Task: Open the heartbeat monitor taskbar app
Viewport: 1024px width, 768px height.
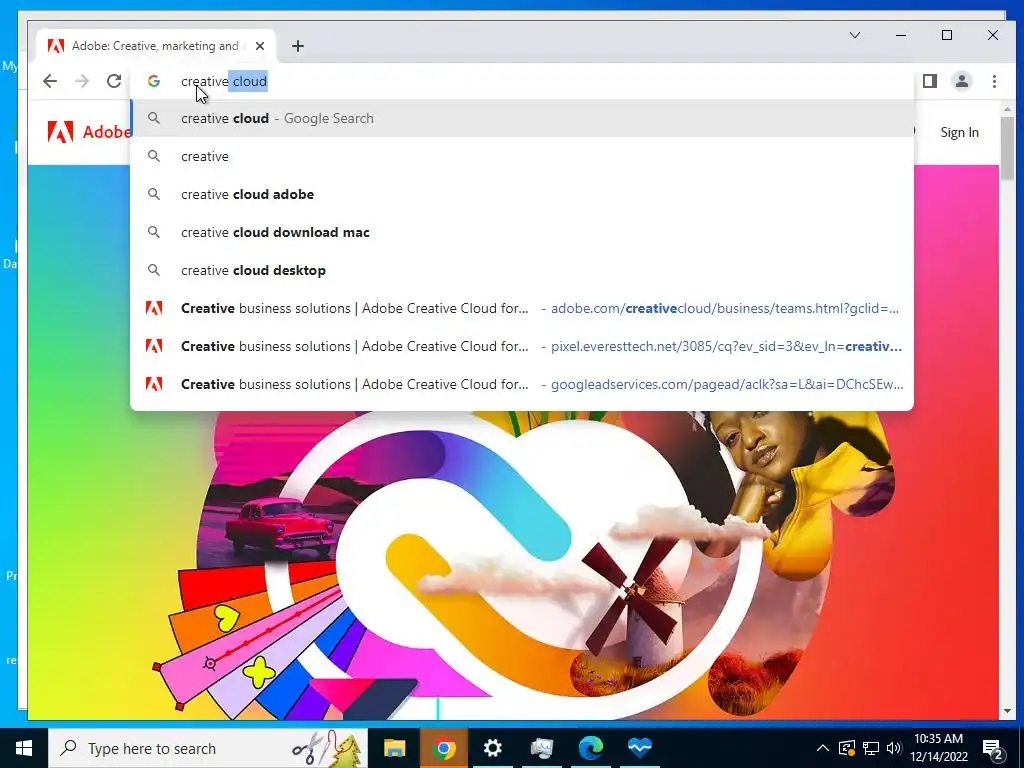Action: click(x=639, y=748)
